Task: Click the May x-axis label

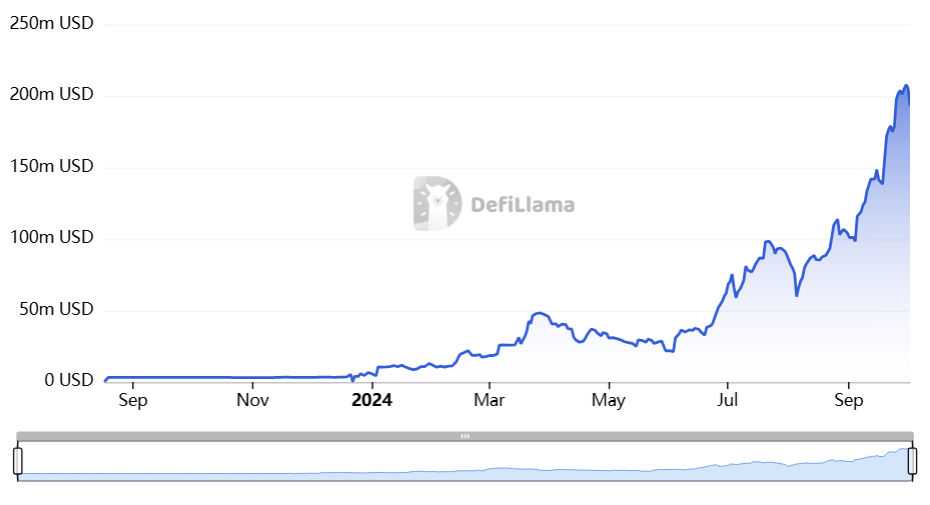Action: 609,400
